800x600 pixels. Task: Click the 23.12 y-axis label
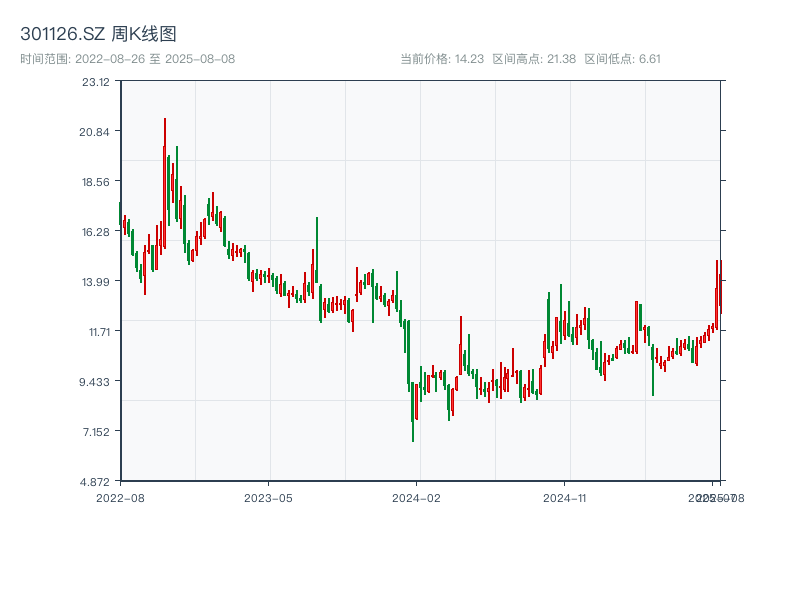96,81
